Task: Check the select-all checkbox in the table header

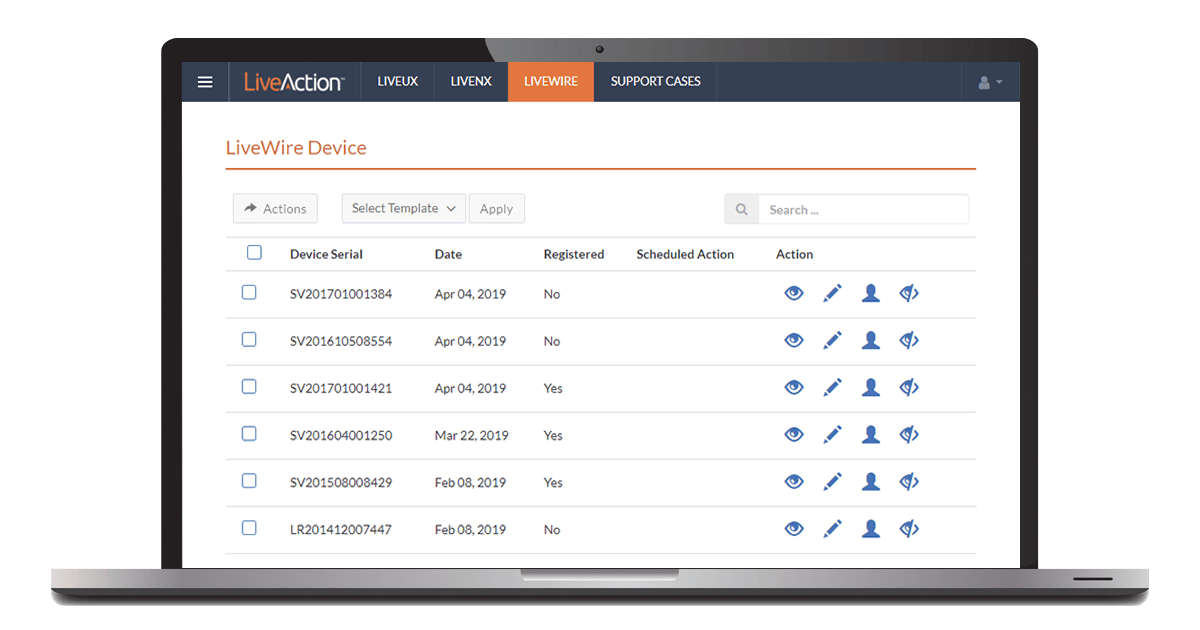Action: [x=254, y=253]
